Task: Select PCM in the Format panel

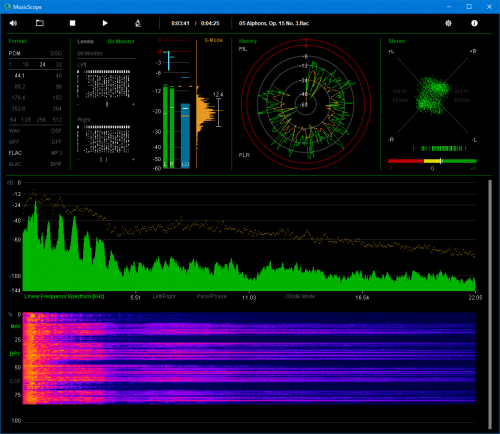Action: 14,53
